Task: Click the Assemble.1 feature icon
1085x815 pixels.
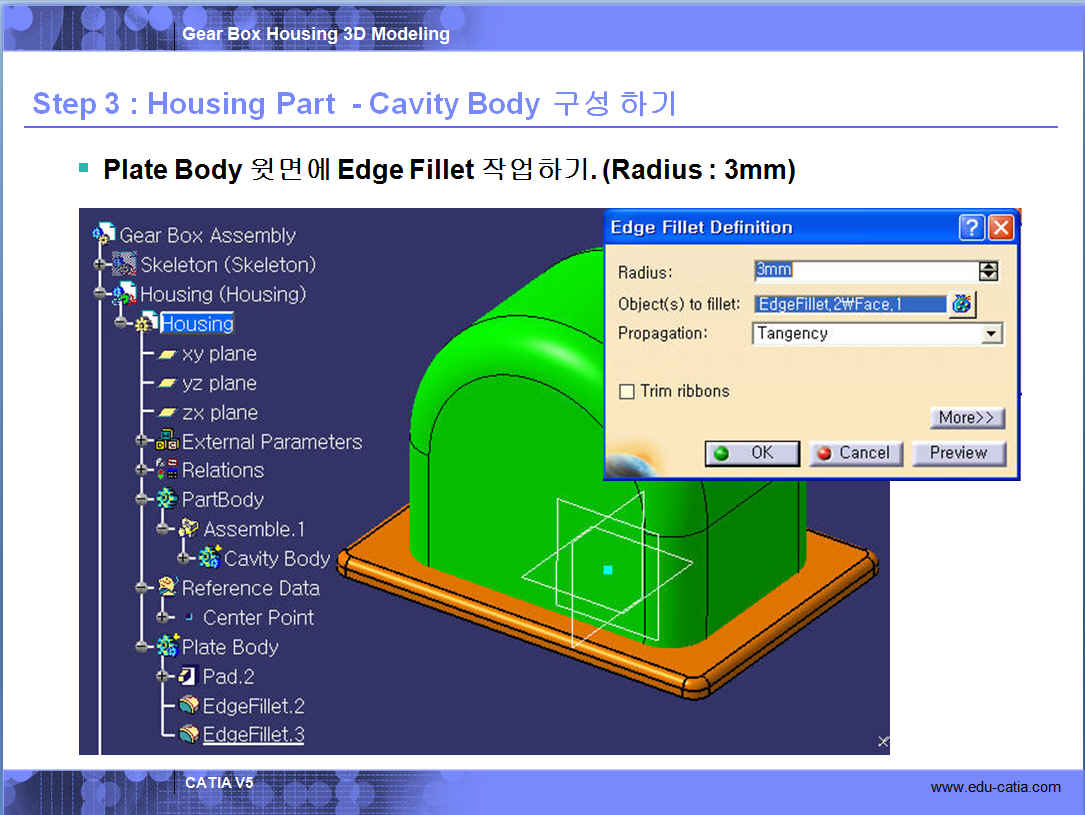Action: point(189,529)
